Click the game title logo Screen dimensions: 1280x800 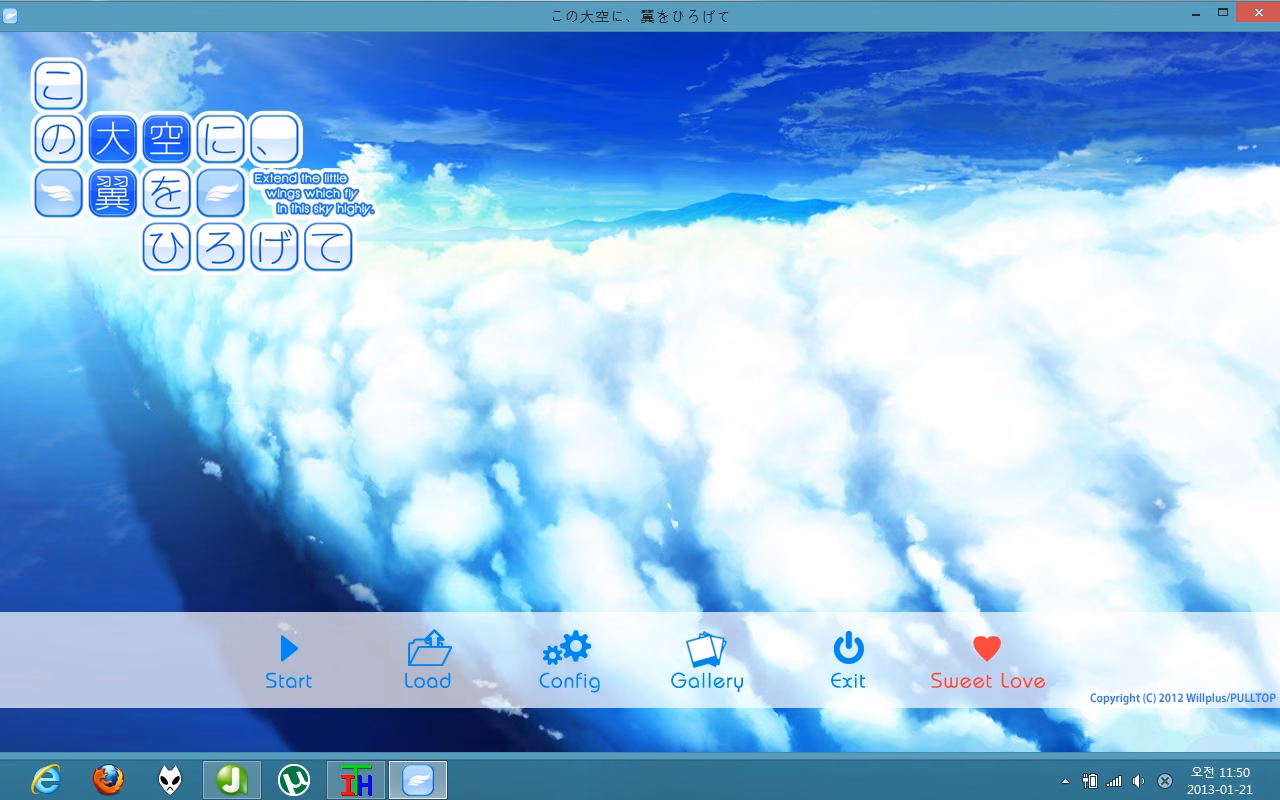point(193,166)
